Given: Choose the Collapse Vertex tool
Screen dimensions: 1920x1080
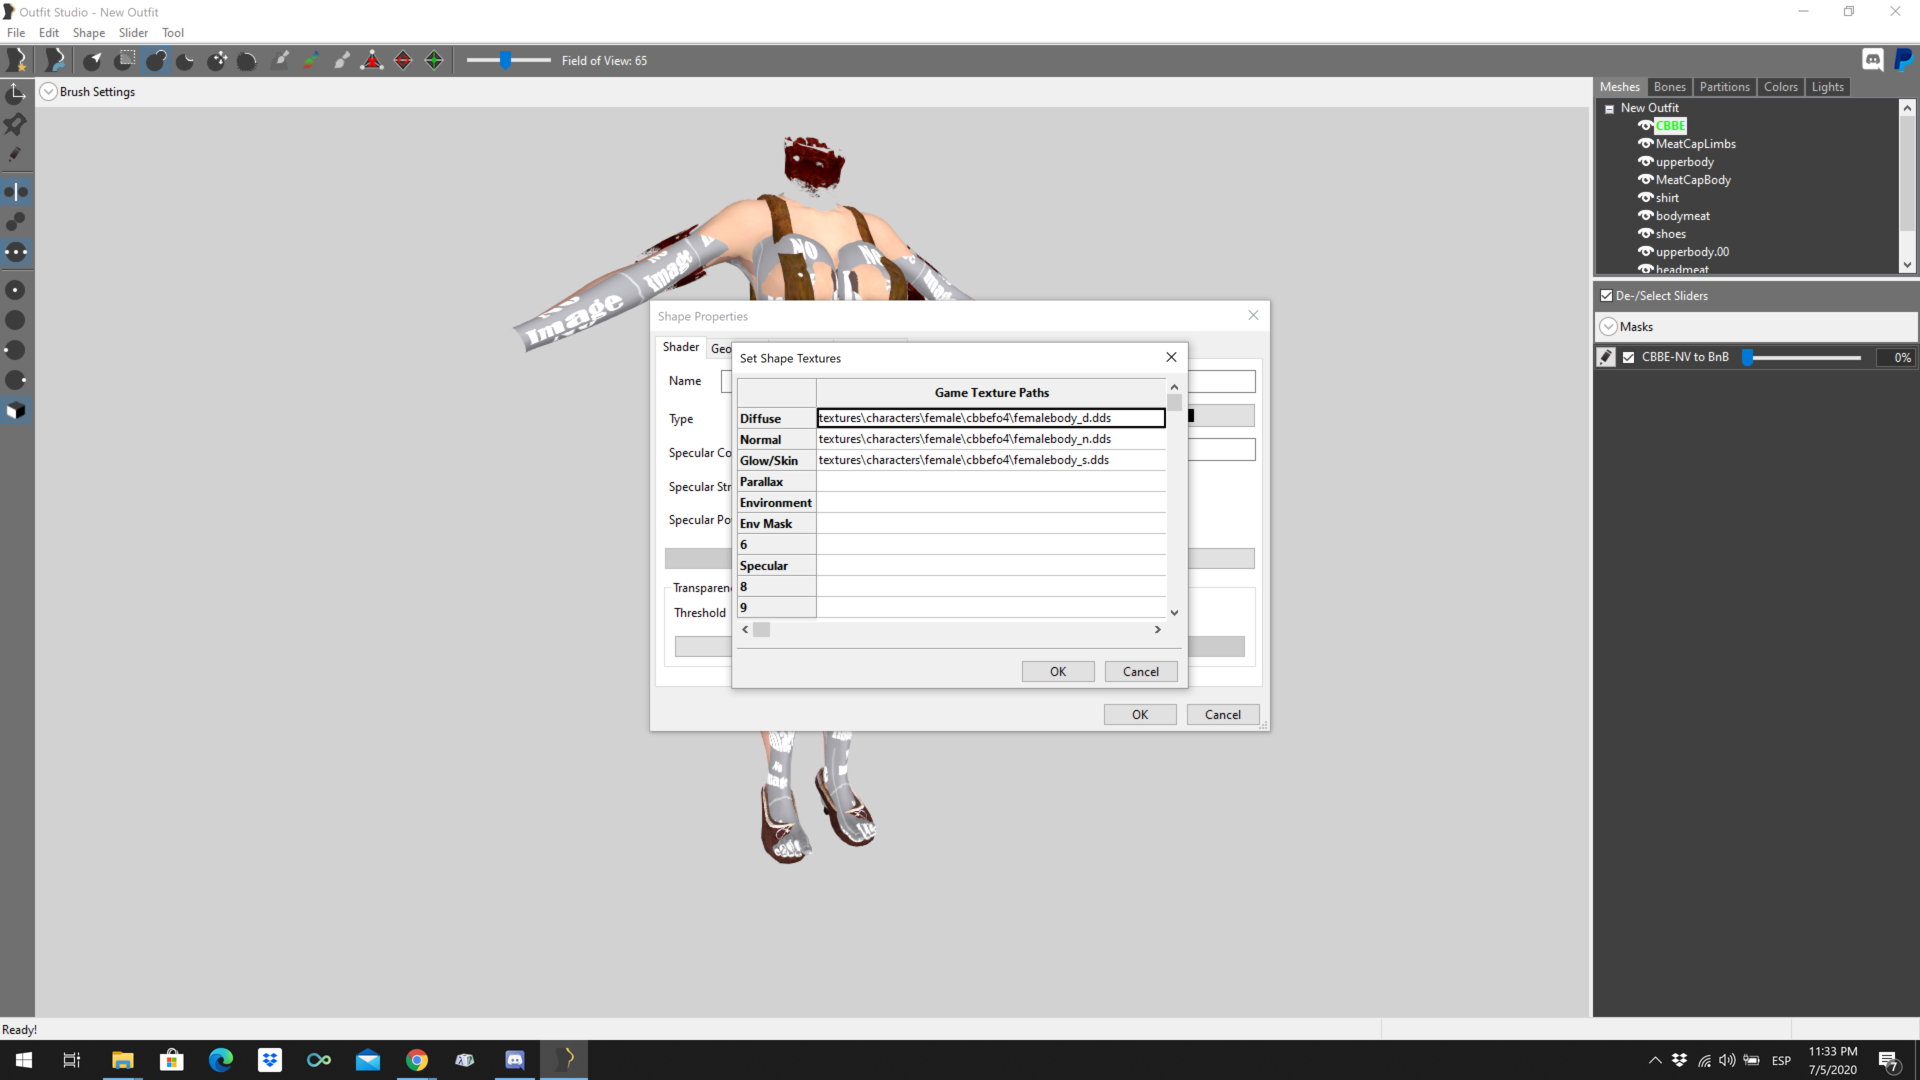Looking at the screenshot, I should (x=372, y=61).
